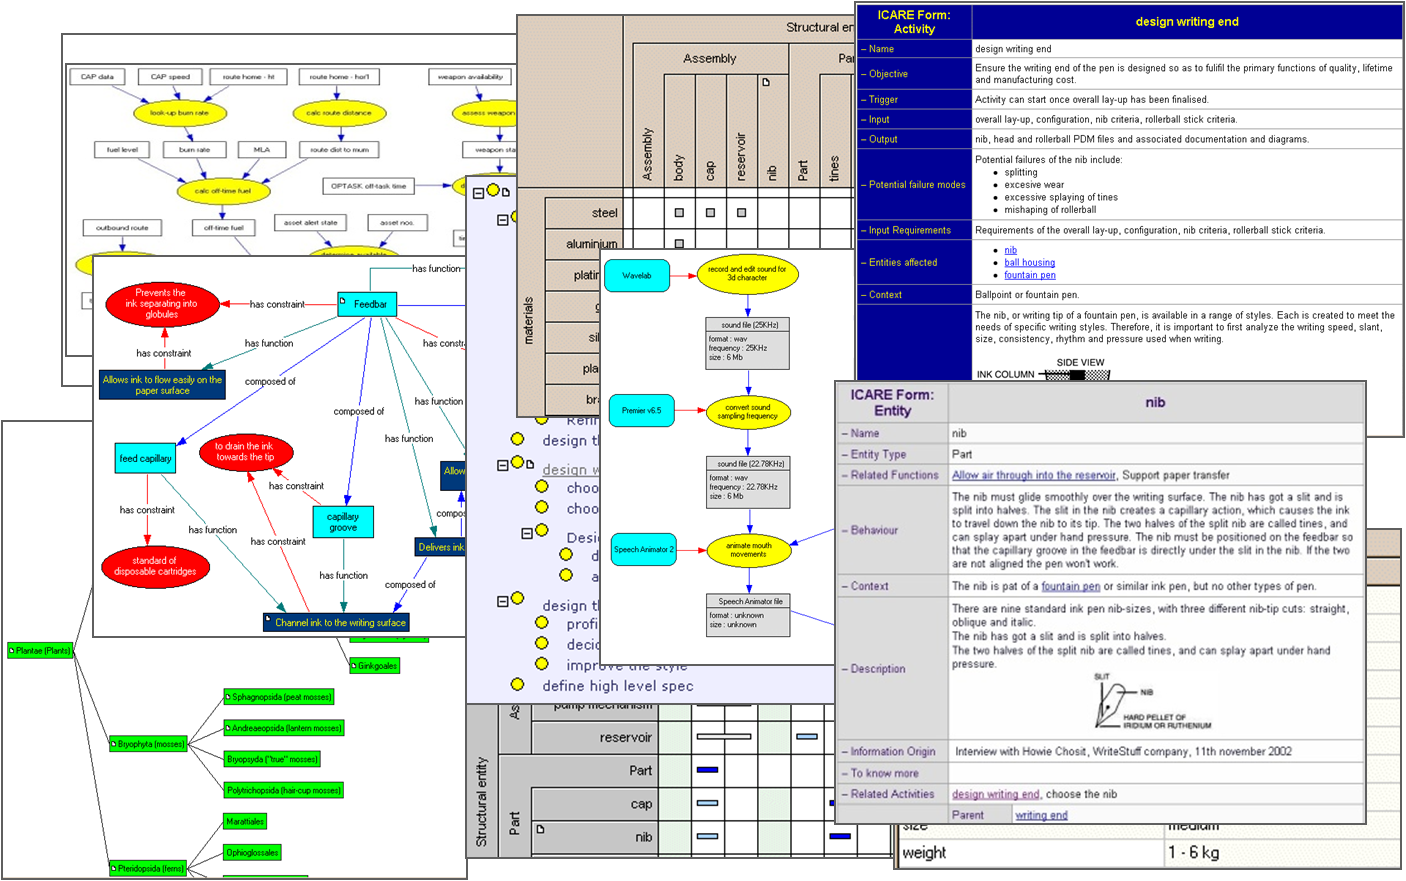Click the page icon beside the nib Gantt row
The image size is (1406, 881).
pyautogui.click(x=541, y=829)
